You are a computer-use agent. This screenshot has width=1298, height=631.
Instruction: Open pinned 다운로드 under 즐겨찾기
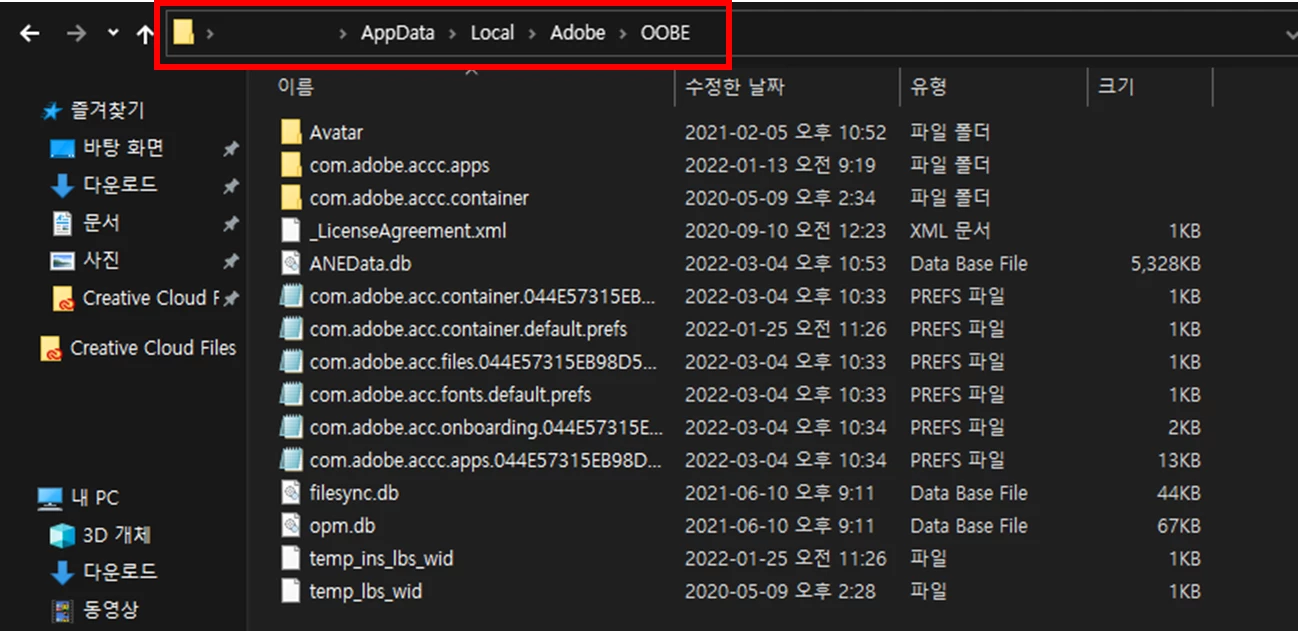coord(120,185)
